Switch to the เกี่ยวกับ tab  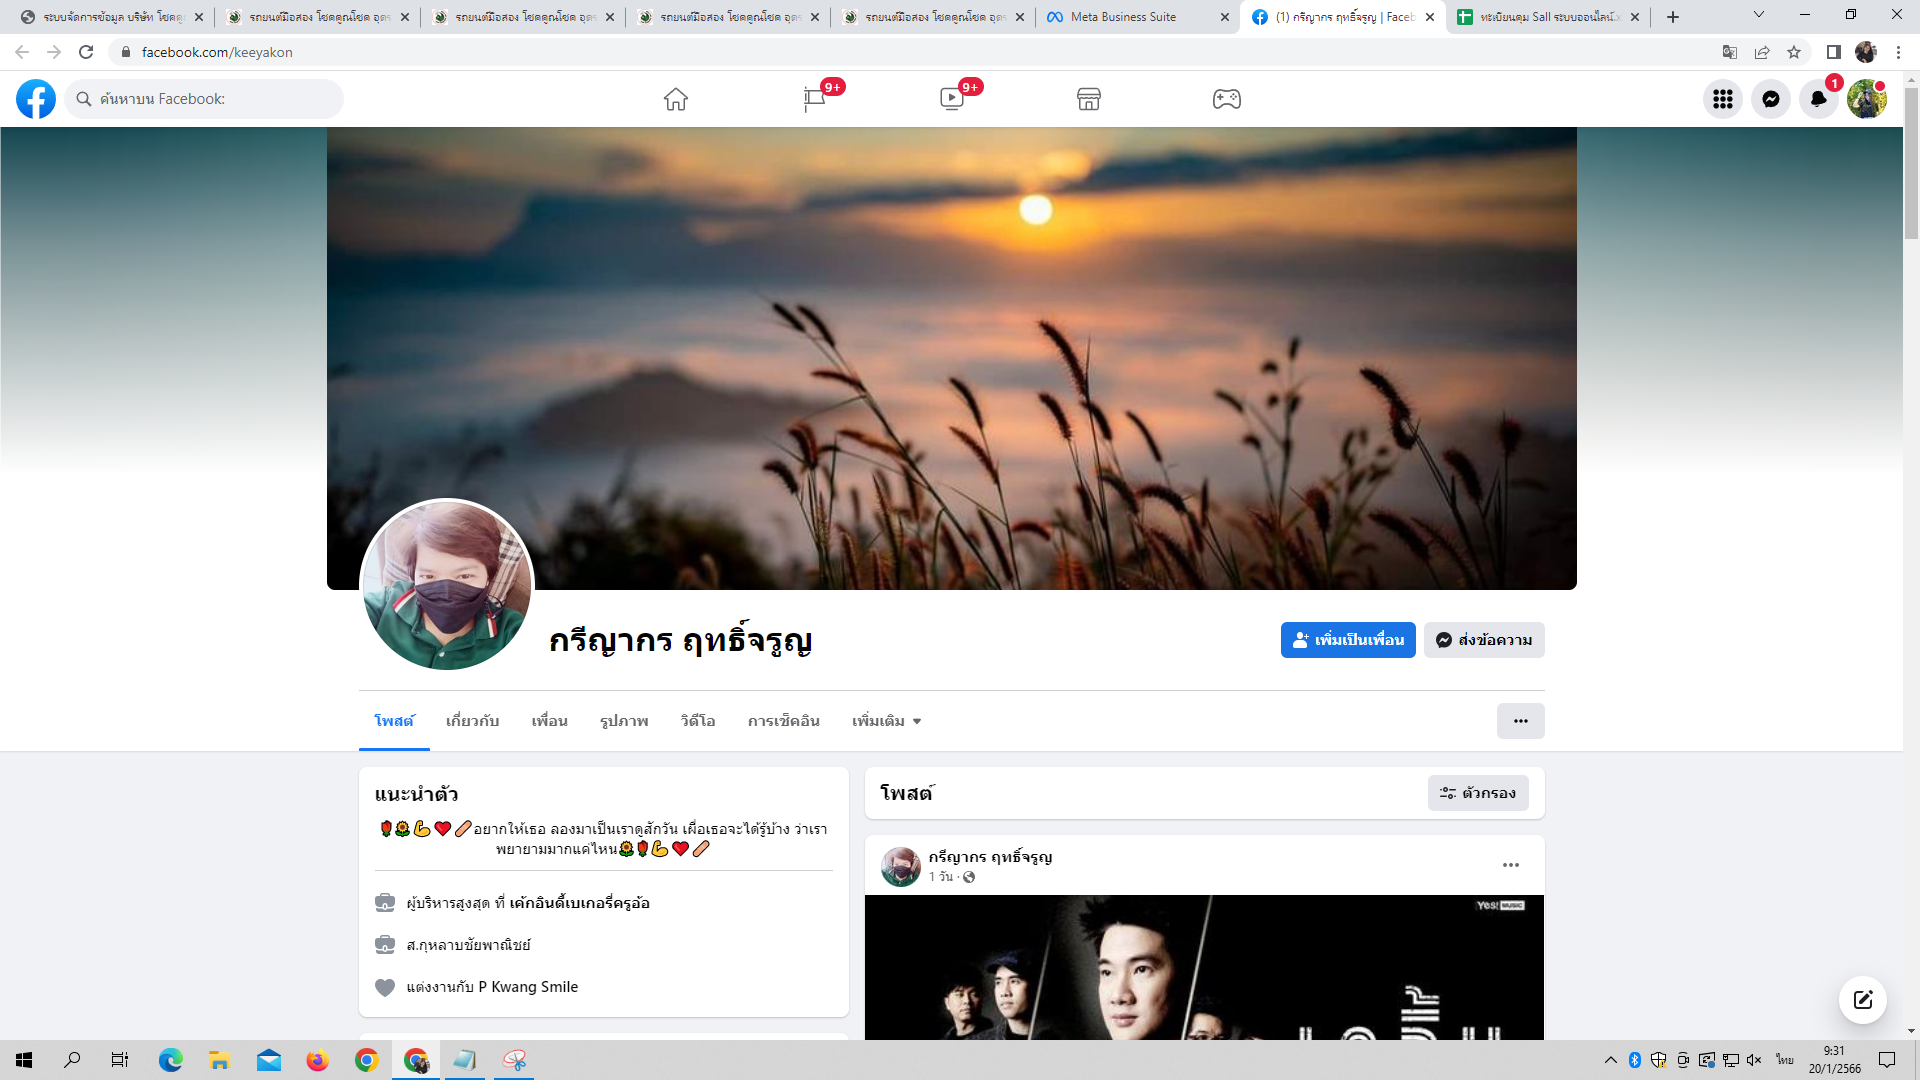coord(472,721)
